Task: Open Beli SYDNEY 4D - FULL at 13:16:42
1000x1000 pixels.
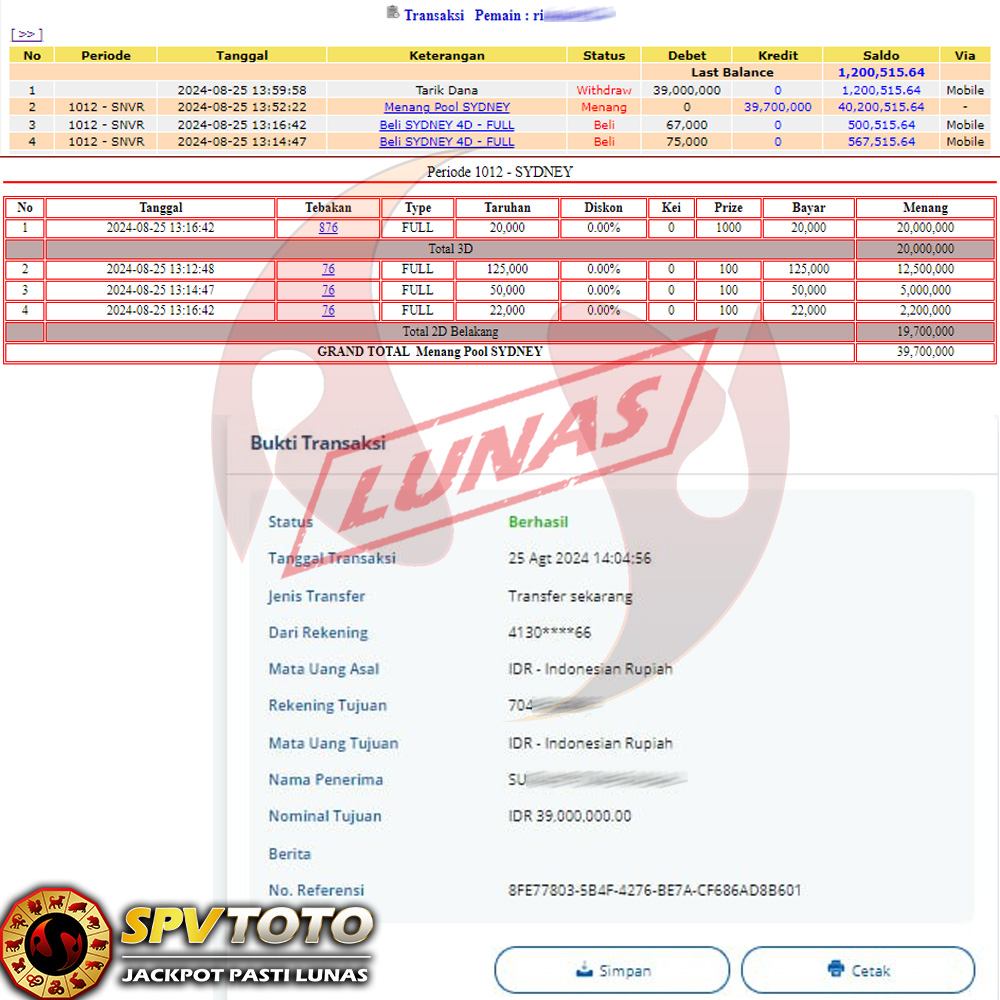Action: (x=447, y=125)
